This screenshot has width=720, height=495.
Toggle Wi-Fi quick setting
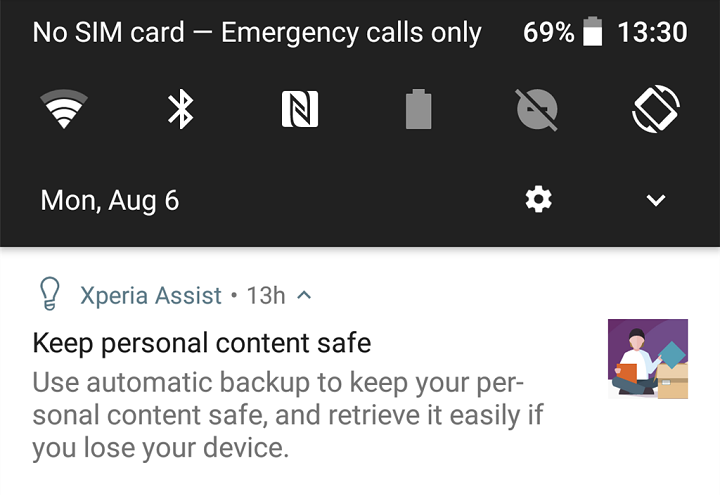pos(63,109)
